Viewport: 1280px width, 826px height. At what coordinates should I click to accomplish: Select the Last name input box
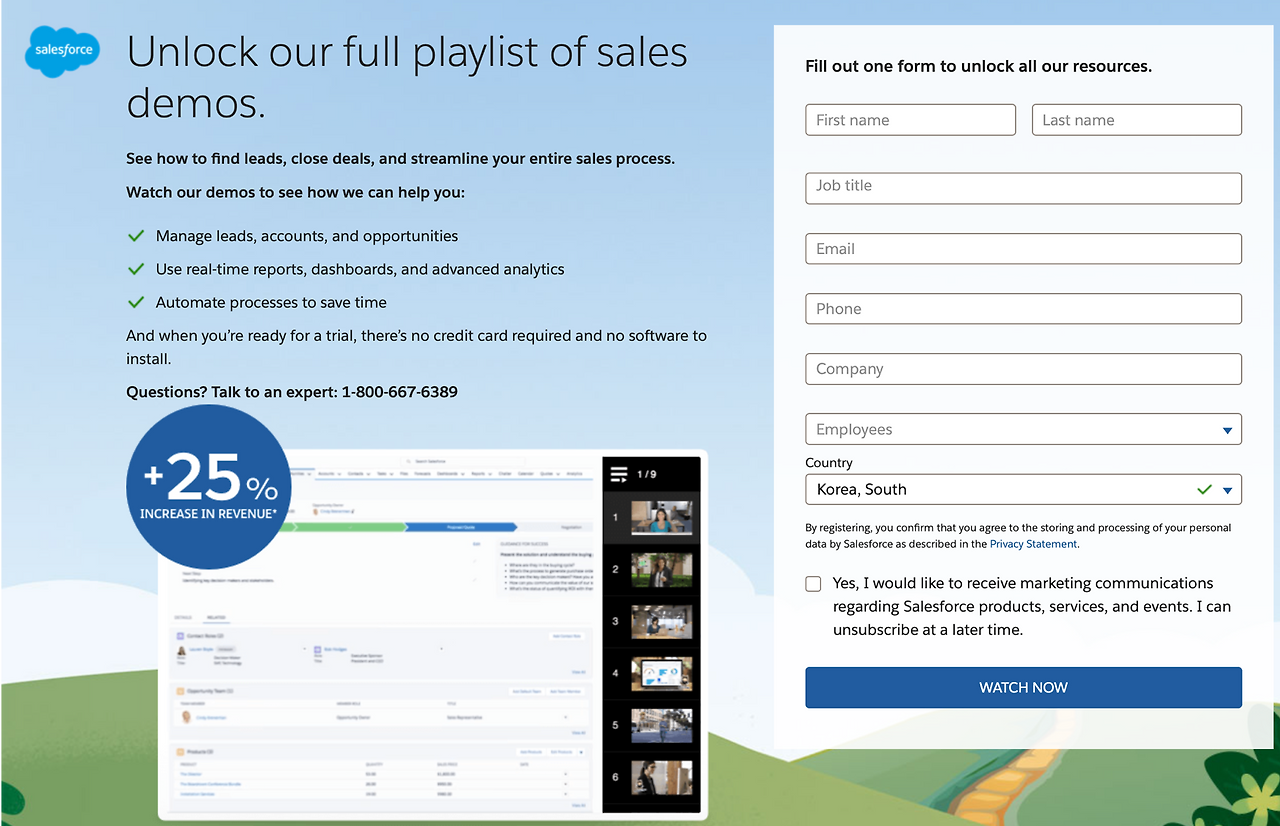[x=1137, y=120]
